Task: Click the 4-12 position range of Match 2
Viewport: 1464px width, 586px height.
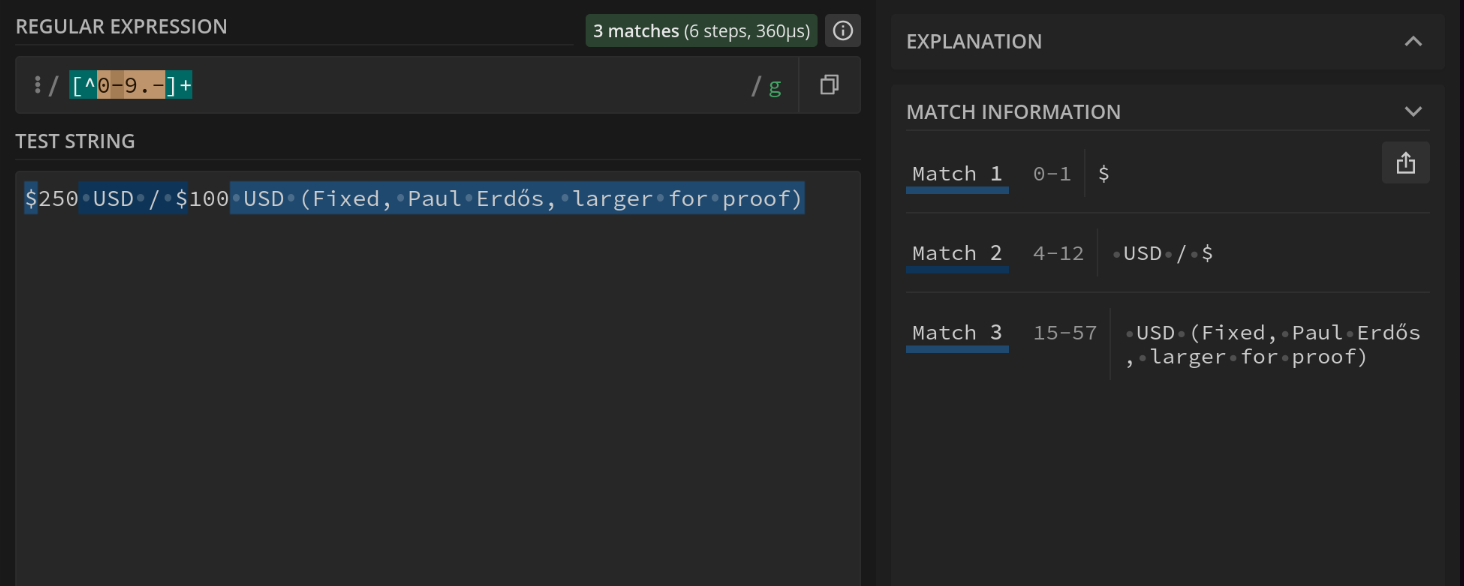Action: pyautogui.click(x=1058, y=253)
